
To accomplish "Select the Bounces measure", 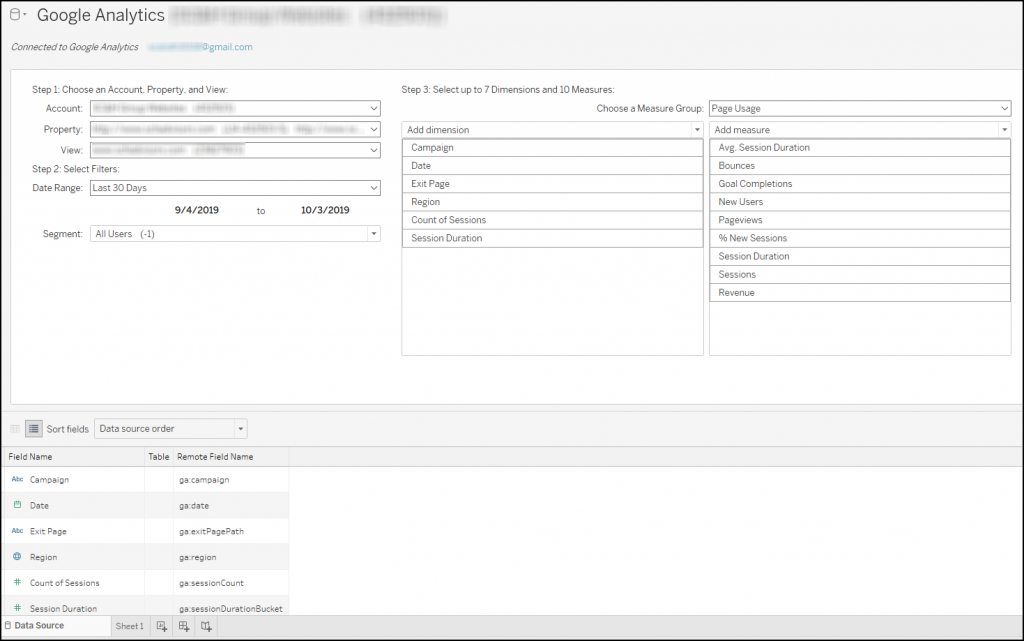I will pyautogui.click(x=860, y=166).
